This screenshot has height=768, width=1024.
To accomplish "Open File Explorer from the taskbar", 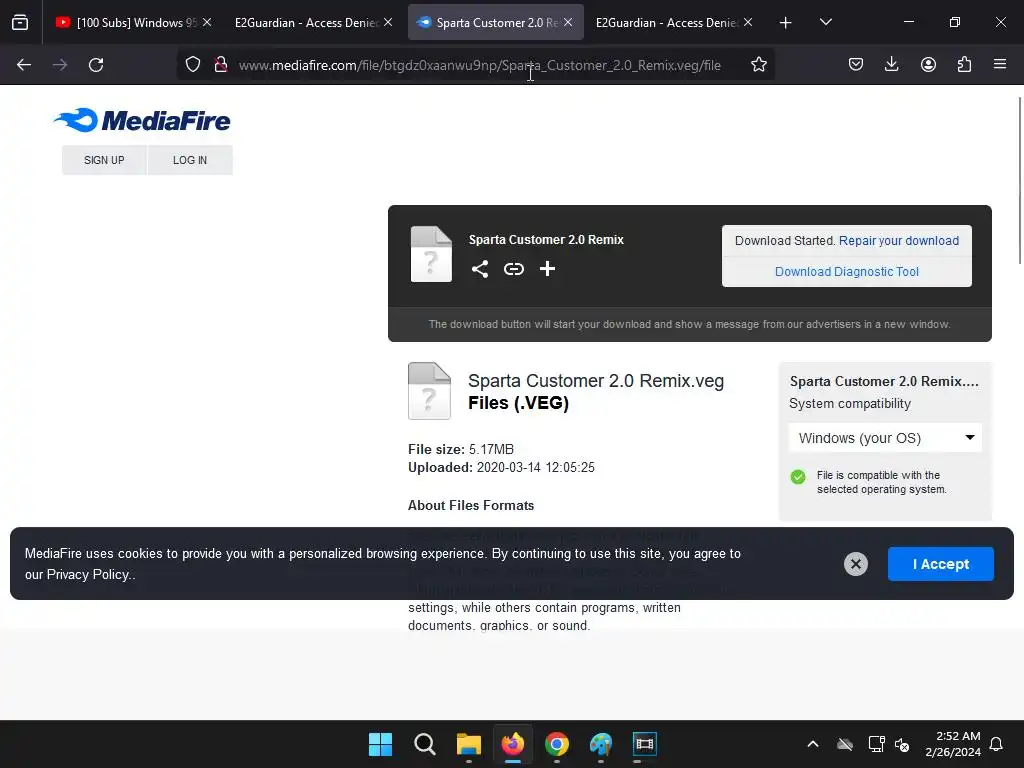I will coord(468,744).
